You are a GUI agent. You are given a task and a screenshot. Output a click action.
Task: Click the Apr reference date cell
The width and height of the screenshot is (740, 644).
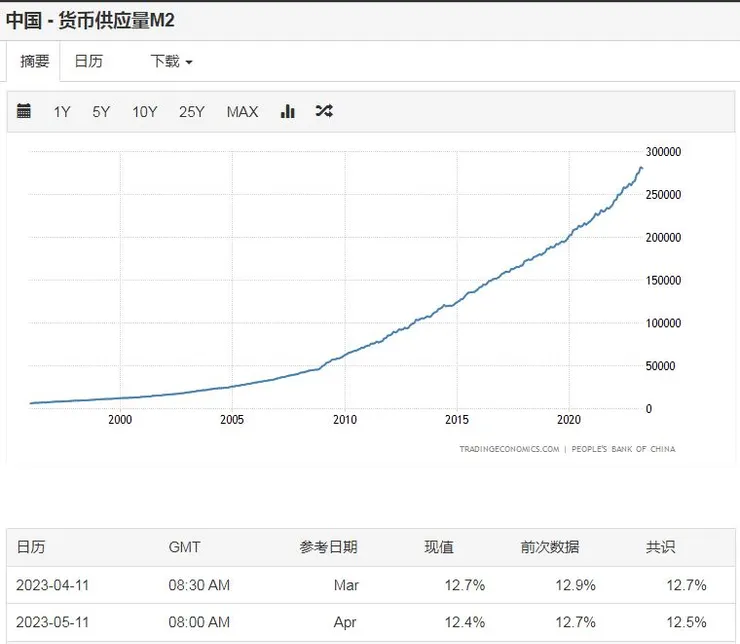[345, 622]
